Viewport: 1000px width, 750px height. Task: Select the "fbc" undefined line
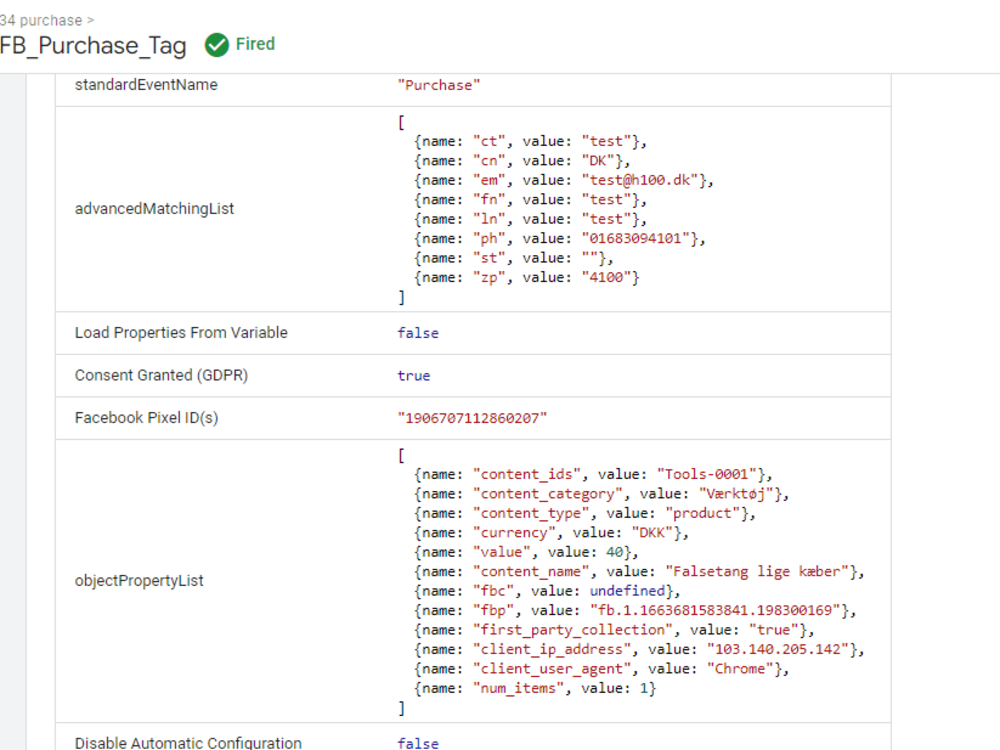tap(547, 591)
